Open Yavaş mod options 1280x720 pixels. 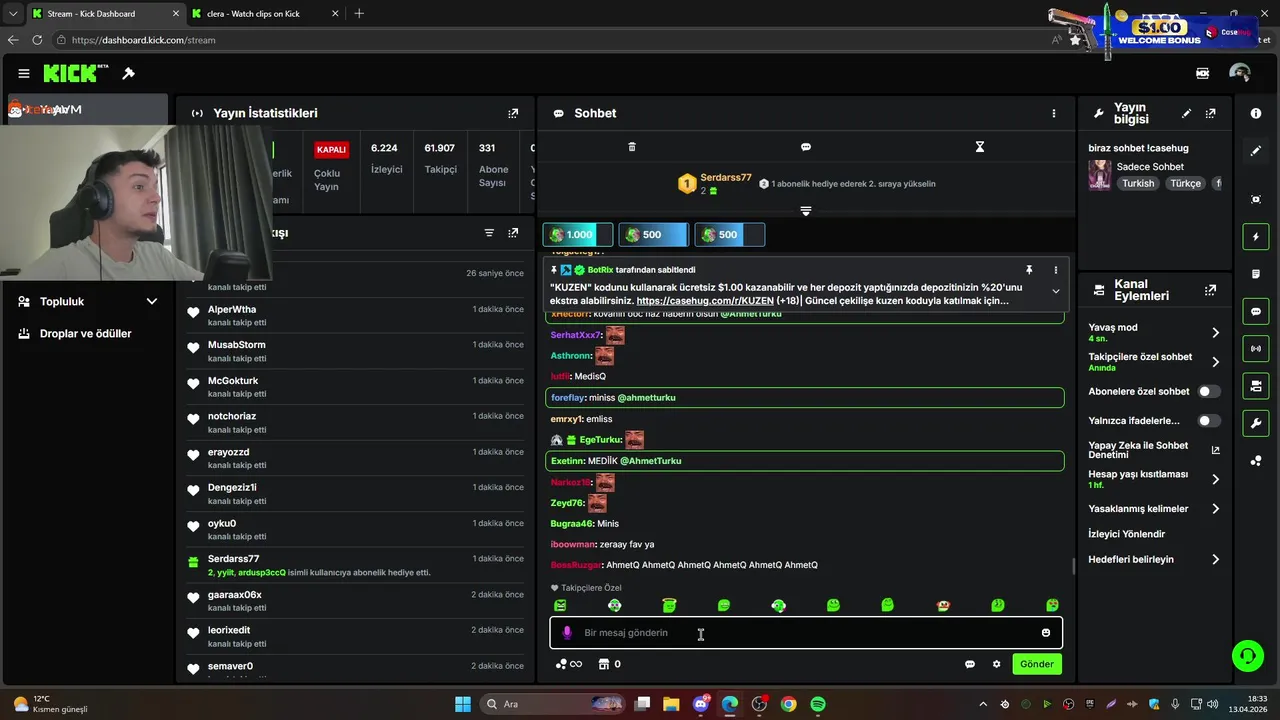coord(1154,332)
